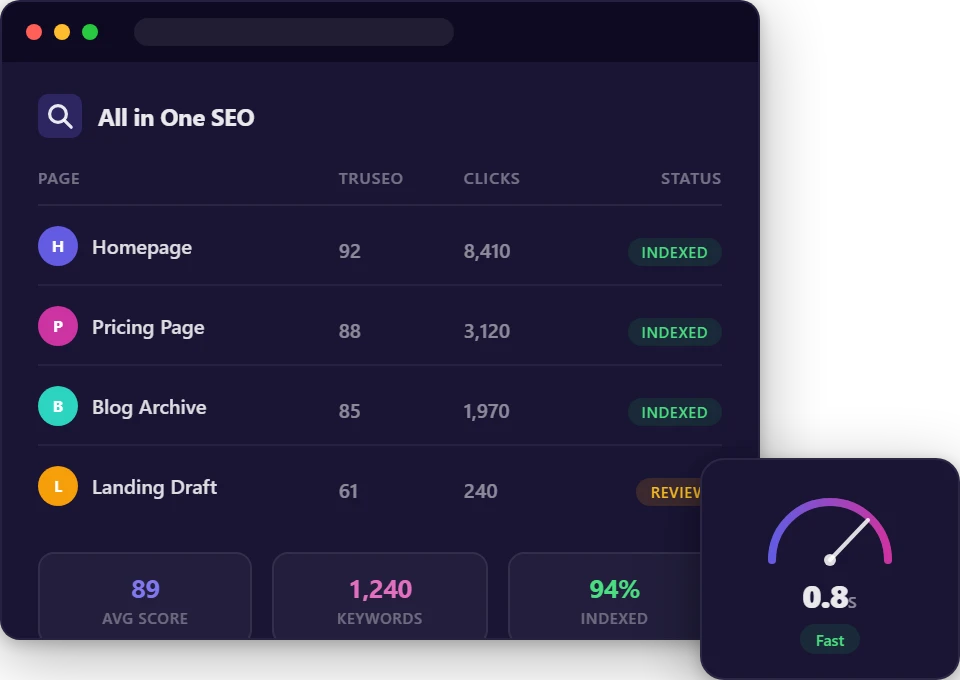
Task: Click the Fast speed badge
Action: pyautogui.click(x=830, y=640)
